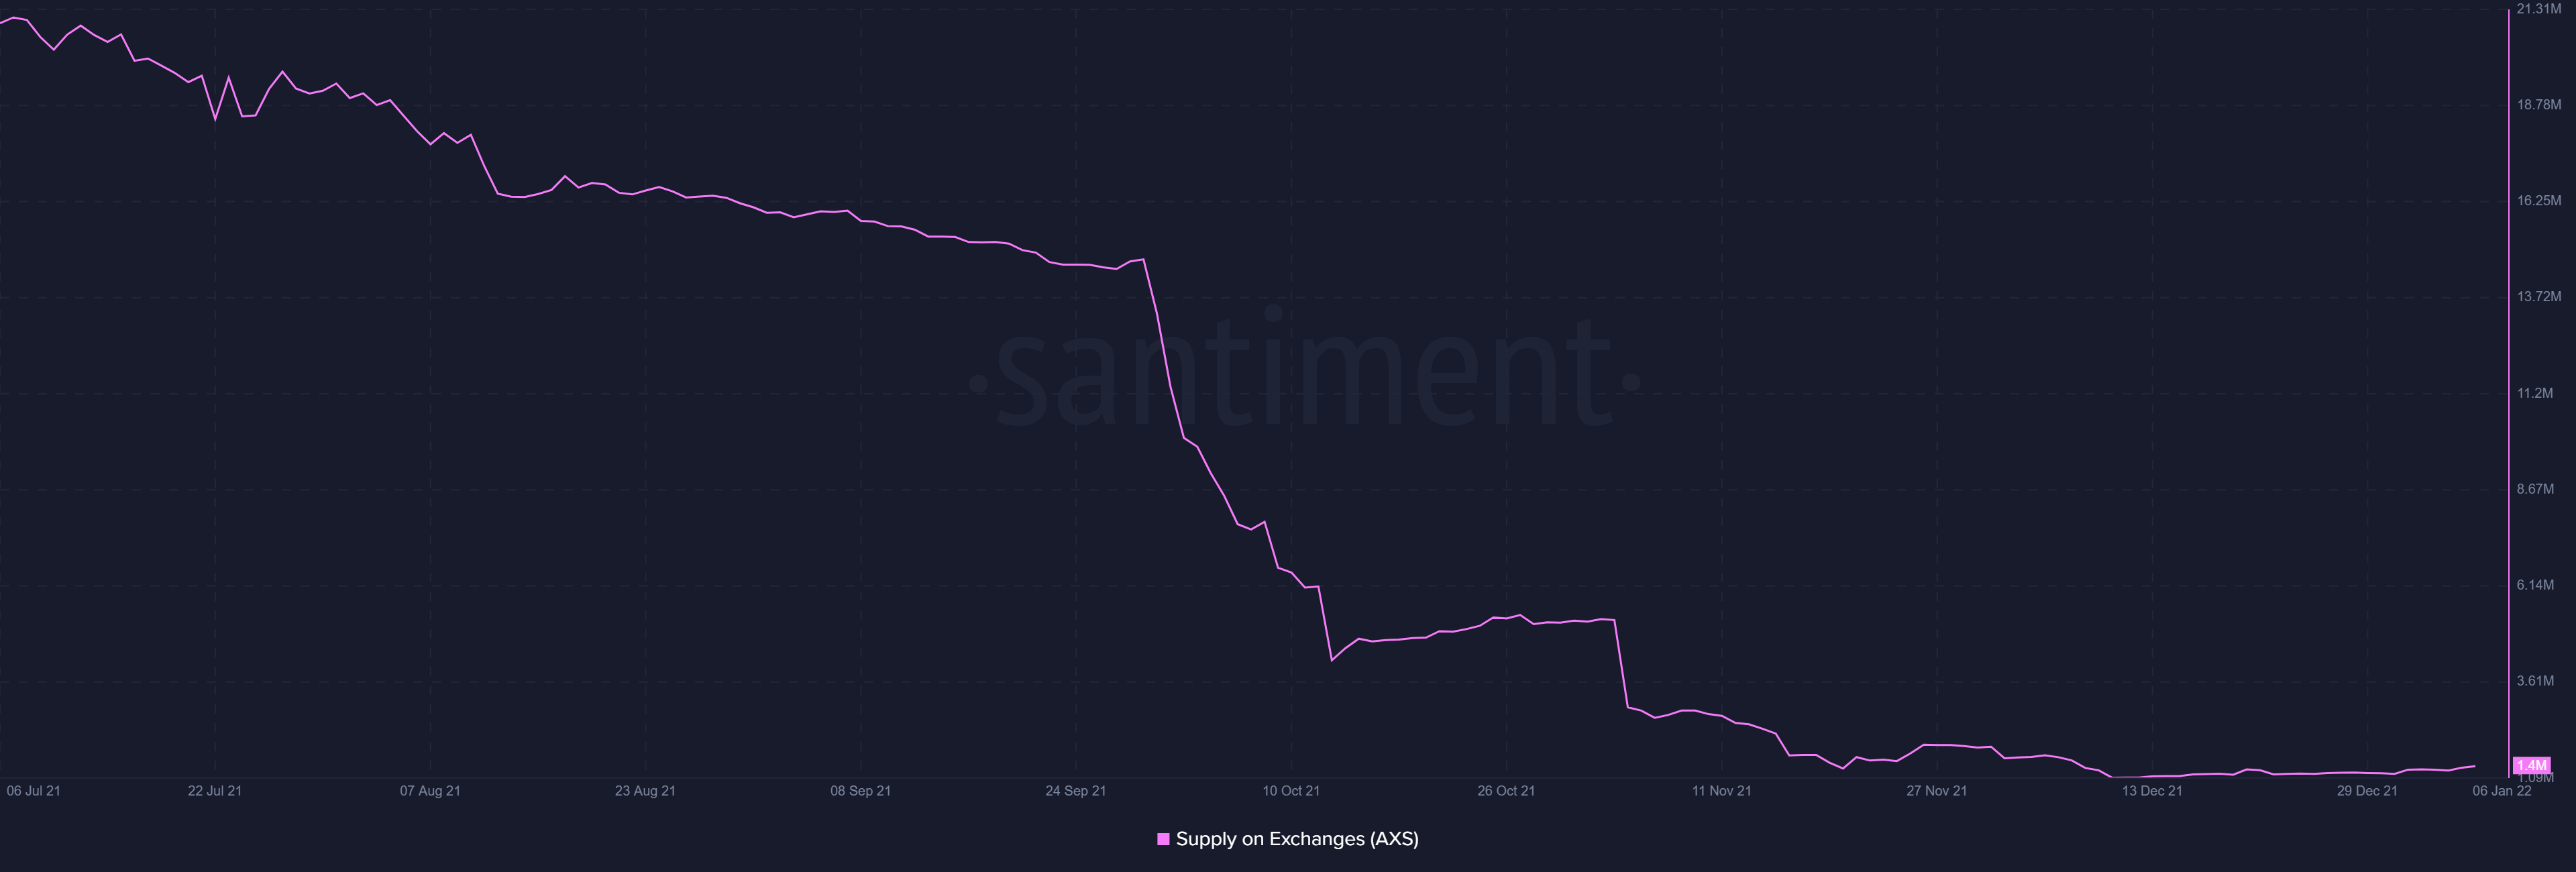Click the pink 1.4M current value tag
This screenshot has width=2576, height=872.
[2531, 766]
